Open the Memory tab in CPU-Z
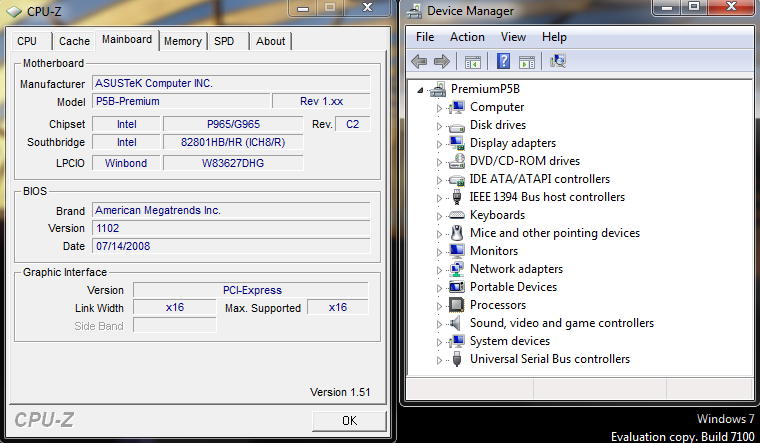 click(183, 41)
